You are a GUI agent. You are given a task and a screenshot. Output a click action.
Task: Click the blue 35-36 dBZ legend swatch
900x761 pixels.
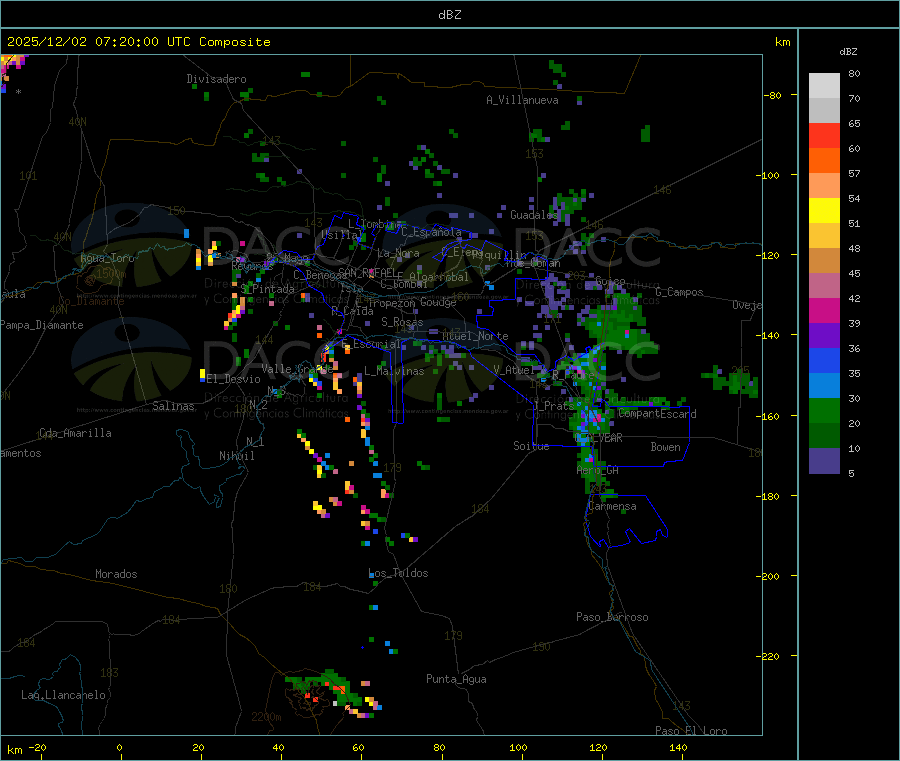(x=824, y=360)
